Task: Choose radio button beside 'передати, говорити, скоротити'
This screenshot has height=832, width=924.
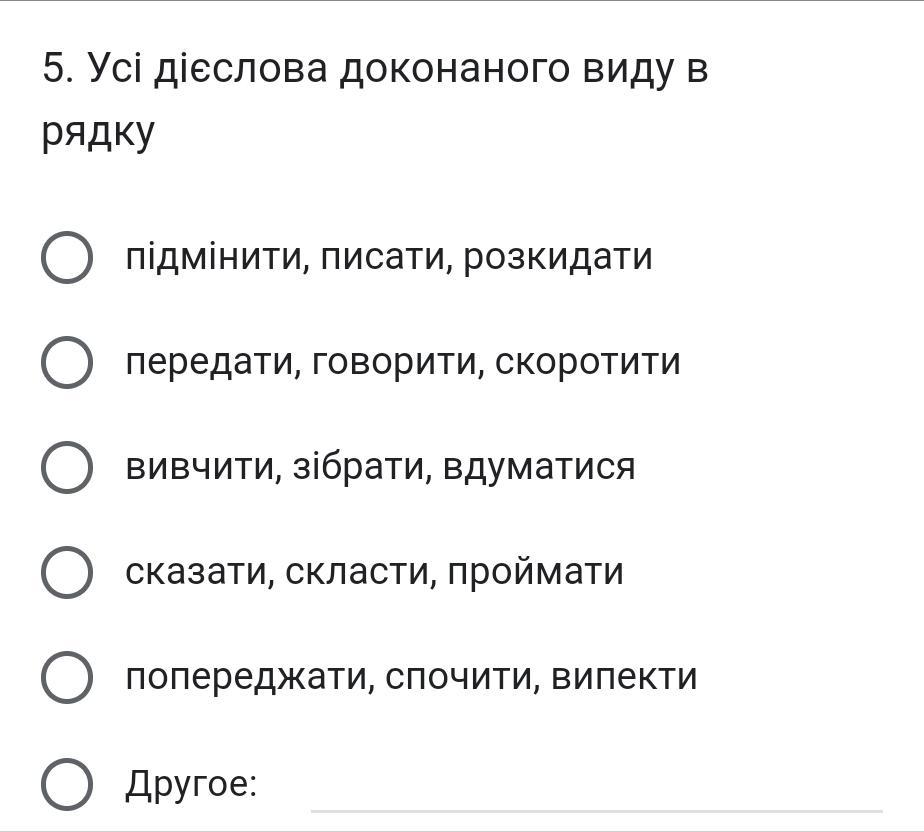Action: pyautogui.click(x=67, y=362)
